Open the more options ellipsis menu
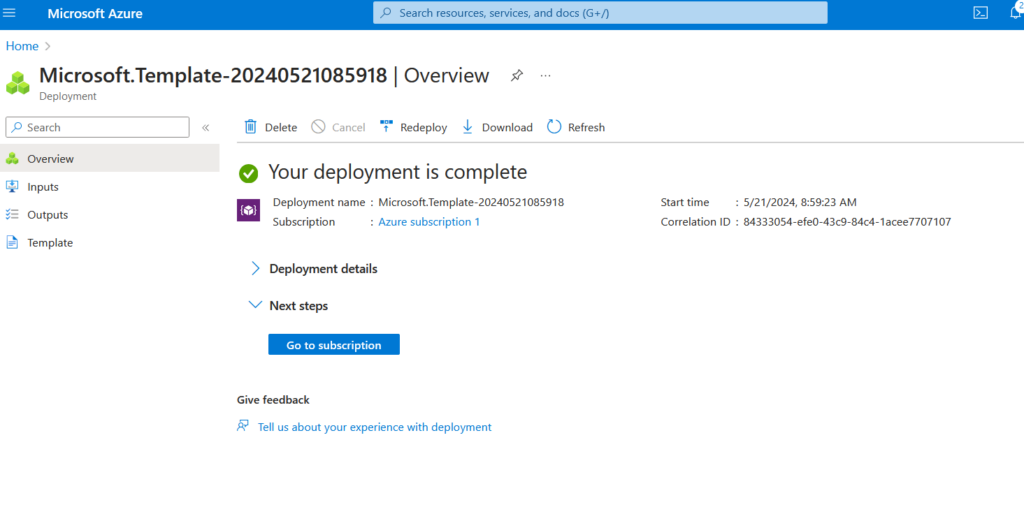Viewport: 1024px width, 521px height. (x=545, y=76)
